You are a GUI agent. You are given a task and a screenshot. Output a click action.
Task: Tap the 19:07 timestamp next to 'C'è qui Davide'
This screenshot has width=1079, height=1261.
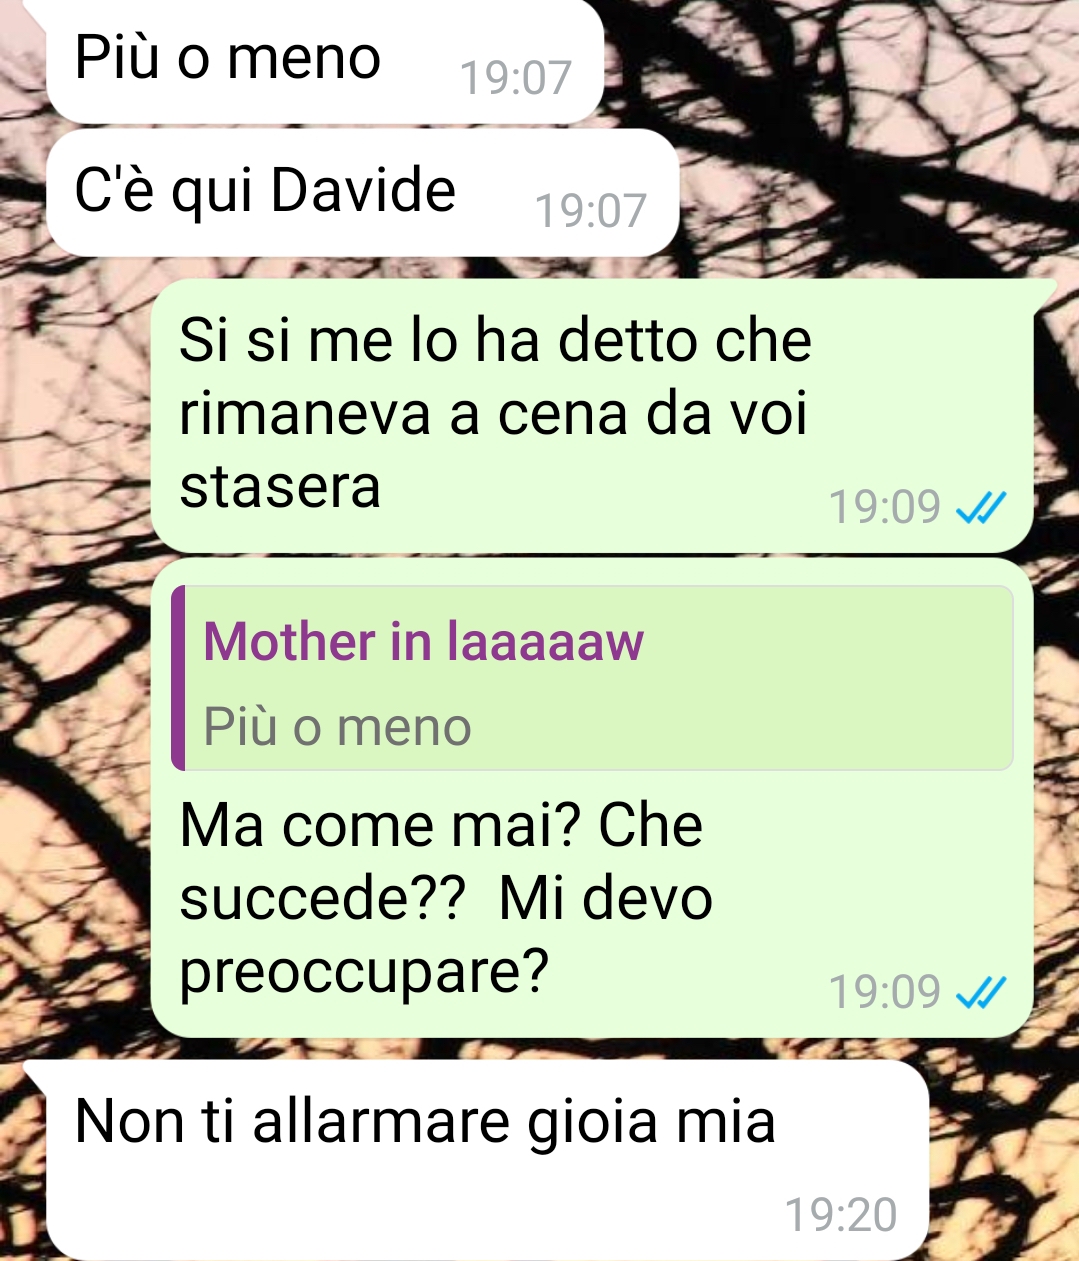(x=591, y=211)
